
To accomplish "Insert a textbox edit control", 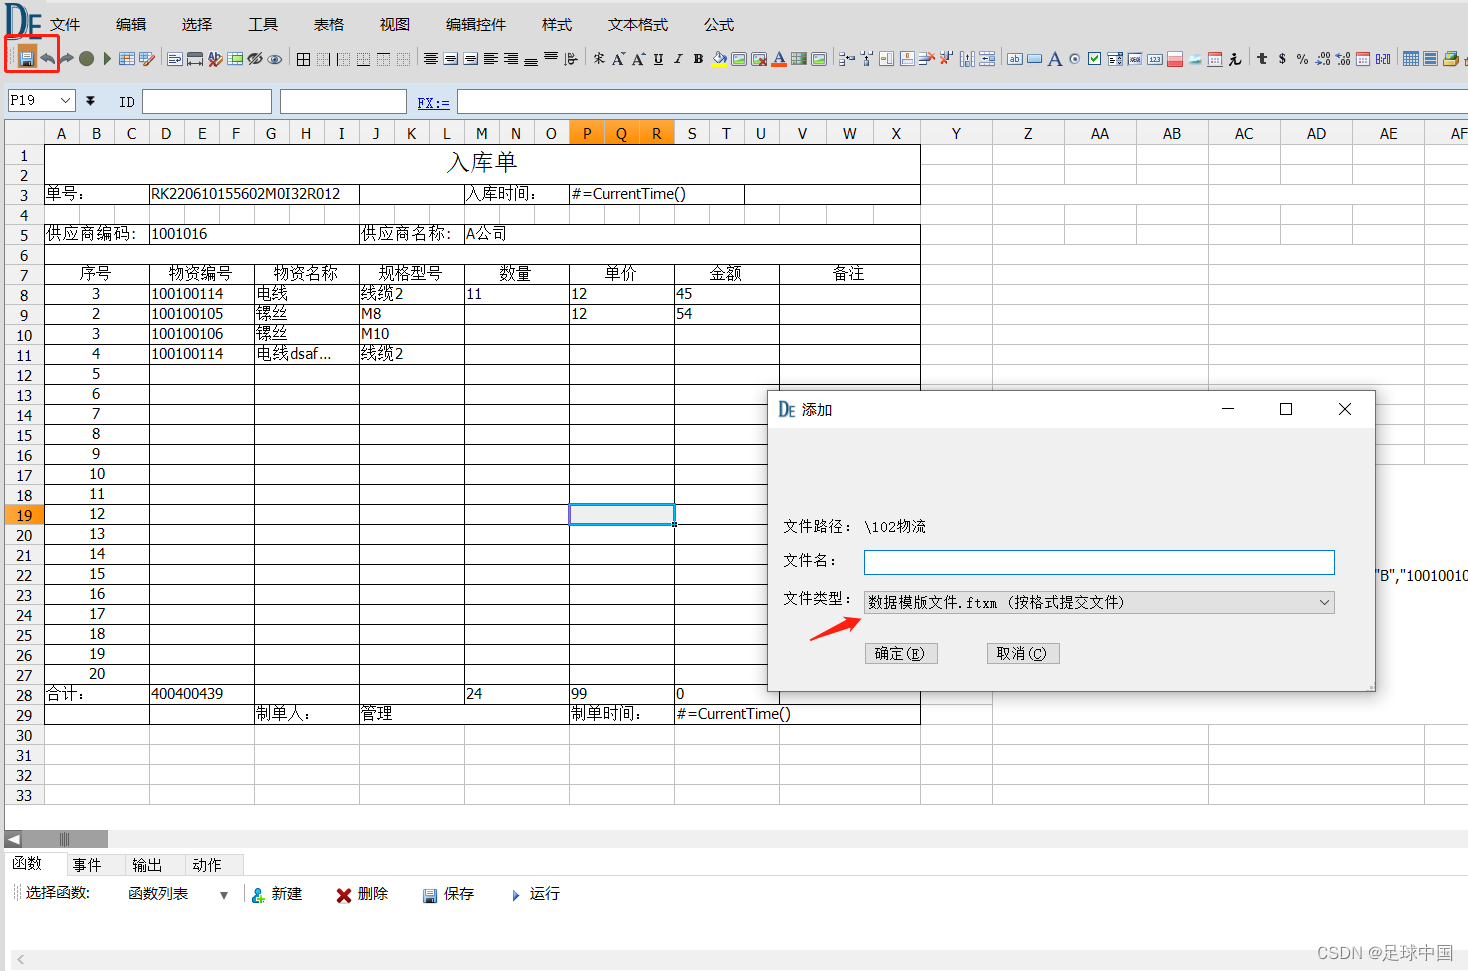I will 1015,59.
